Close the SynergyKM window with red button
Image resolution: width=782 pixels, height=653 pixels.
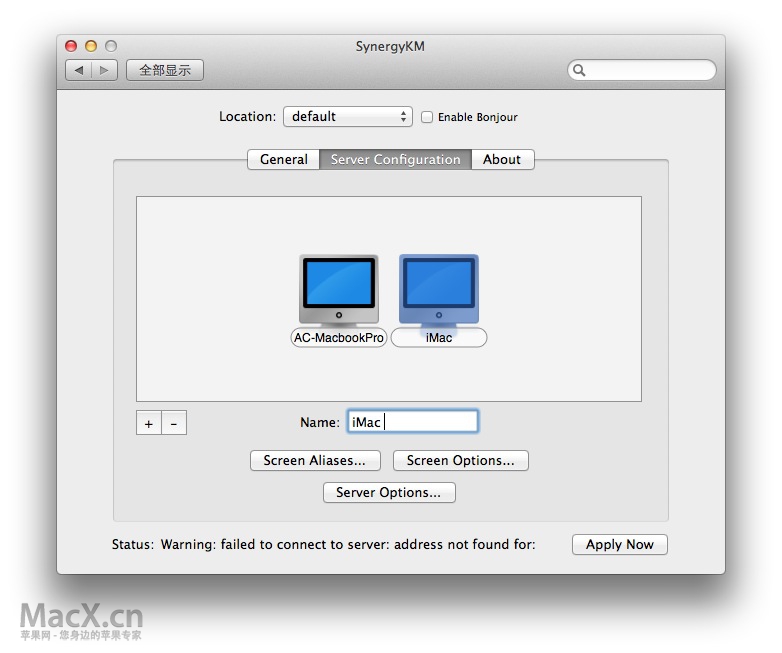[x=71, y=46]
